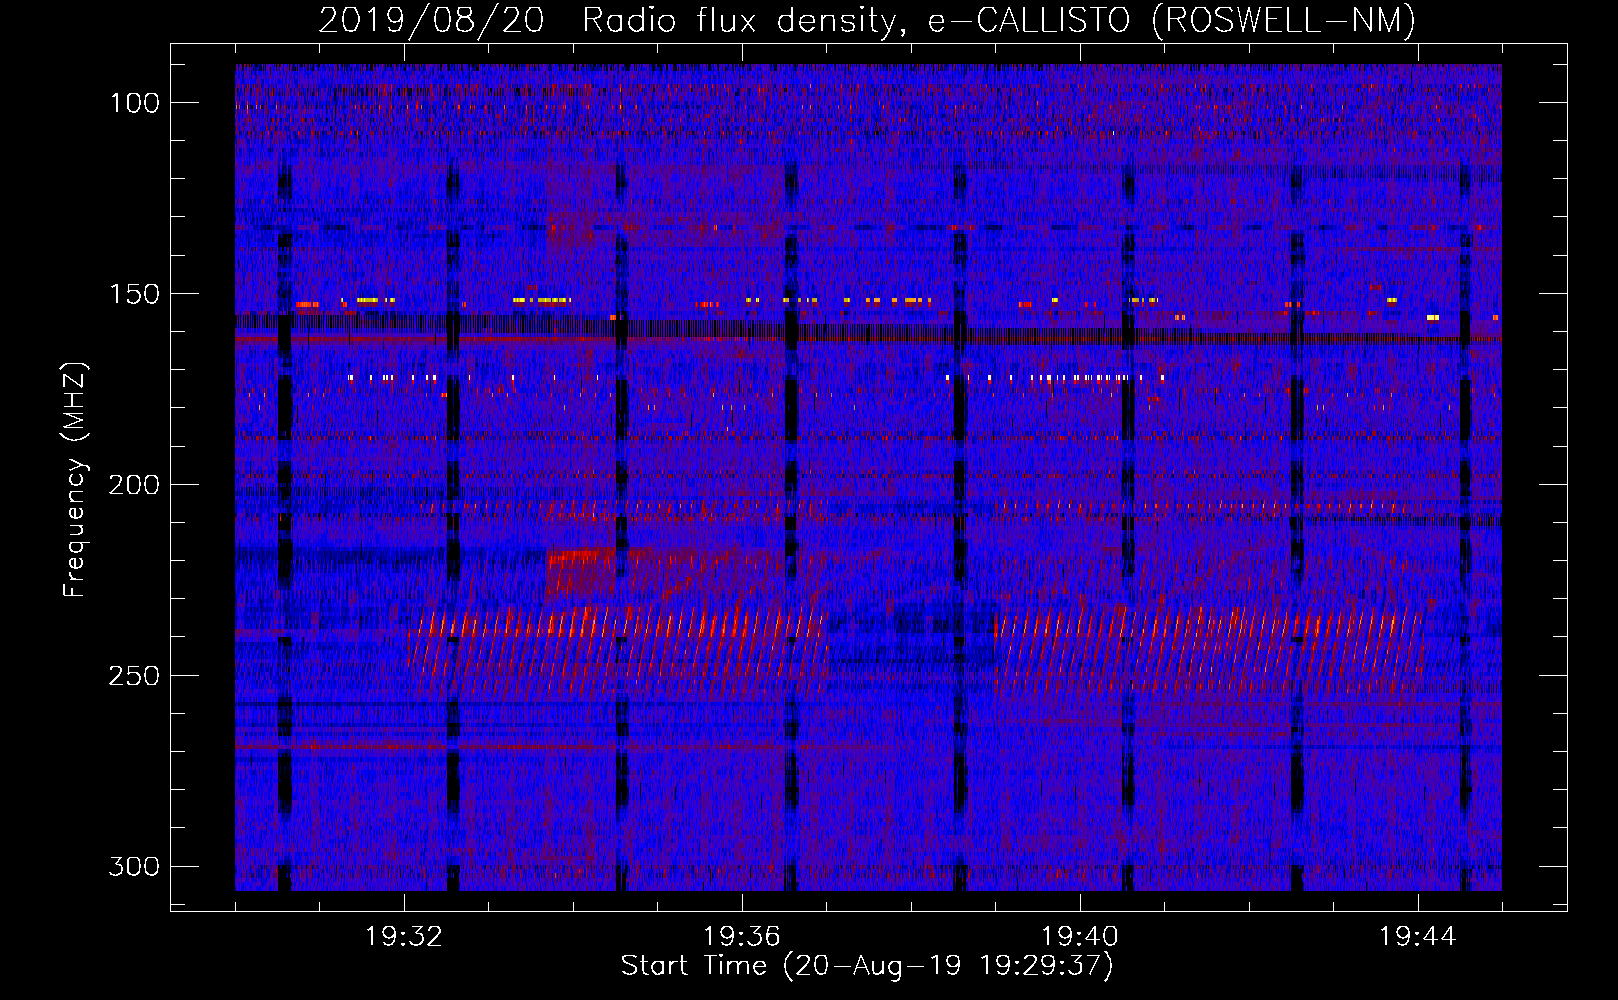Image resolution: width=1618 pixels, height=1000 pixels.
Task: Click the plot title with the date 2019/08/20
Action: point(867,20)
